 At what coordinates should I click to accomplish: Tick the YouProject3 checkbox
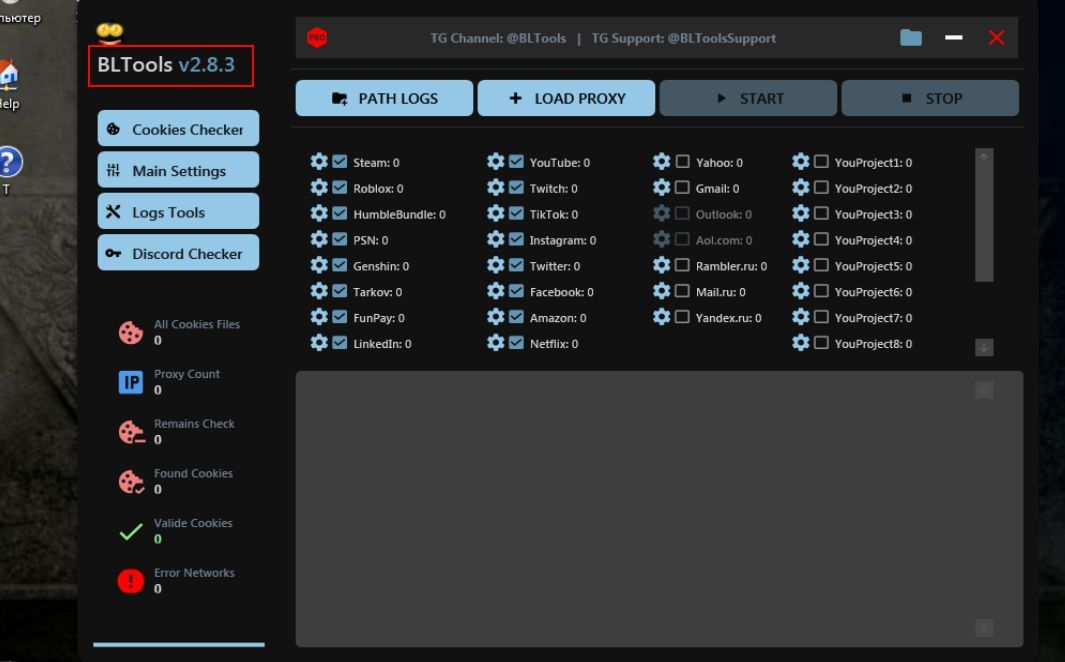coord(821,214)
